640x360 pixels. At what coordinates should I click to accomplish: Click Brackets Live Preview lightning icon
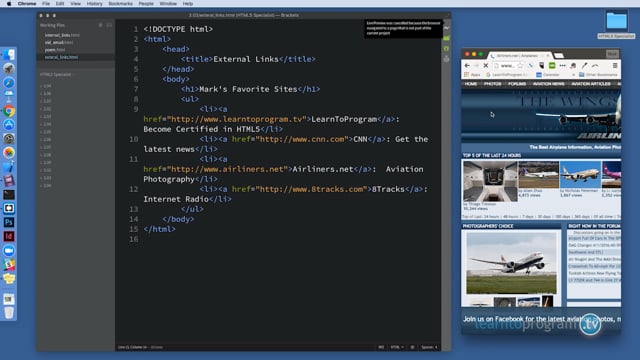pyautogui.click(x=447, y=28)
